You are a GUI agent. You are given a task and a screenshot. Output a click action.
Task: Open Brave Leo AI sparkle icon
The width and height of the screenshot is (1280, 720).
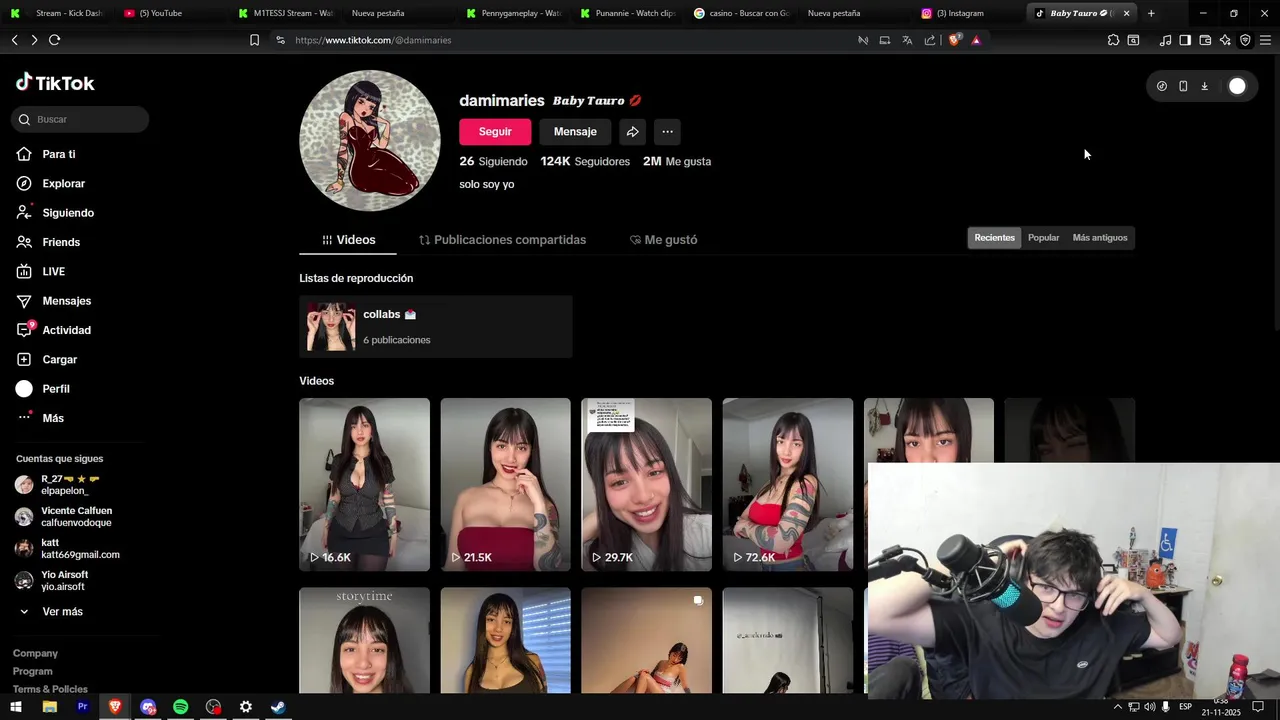tap(1225, 40)
